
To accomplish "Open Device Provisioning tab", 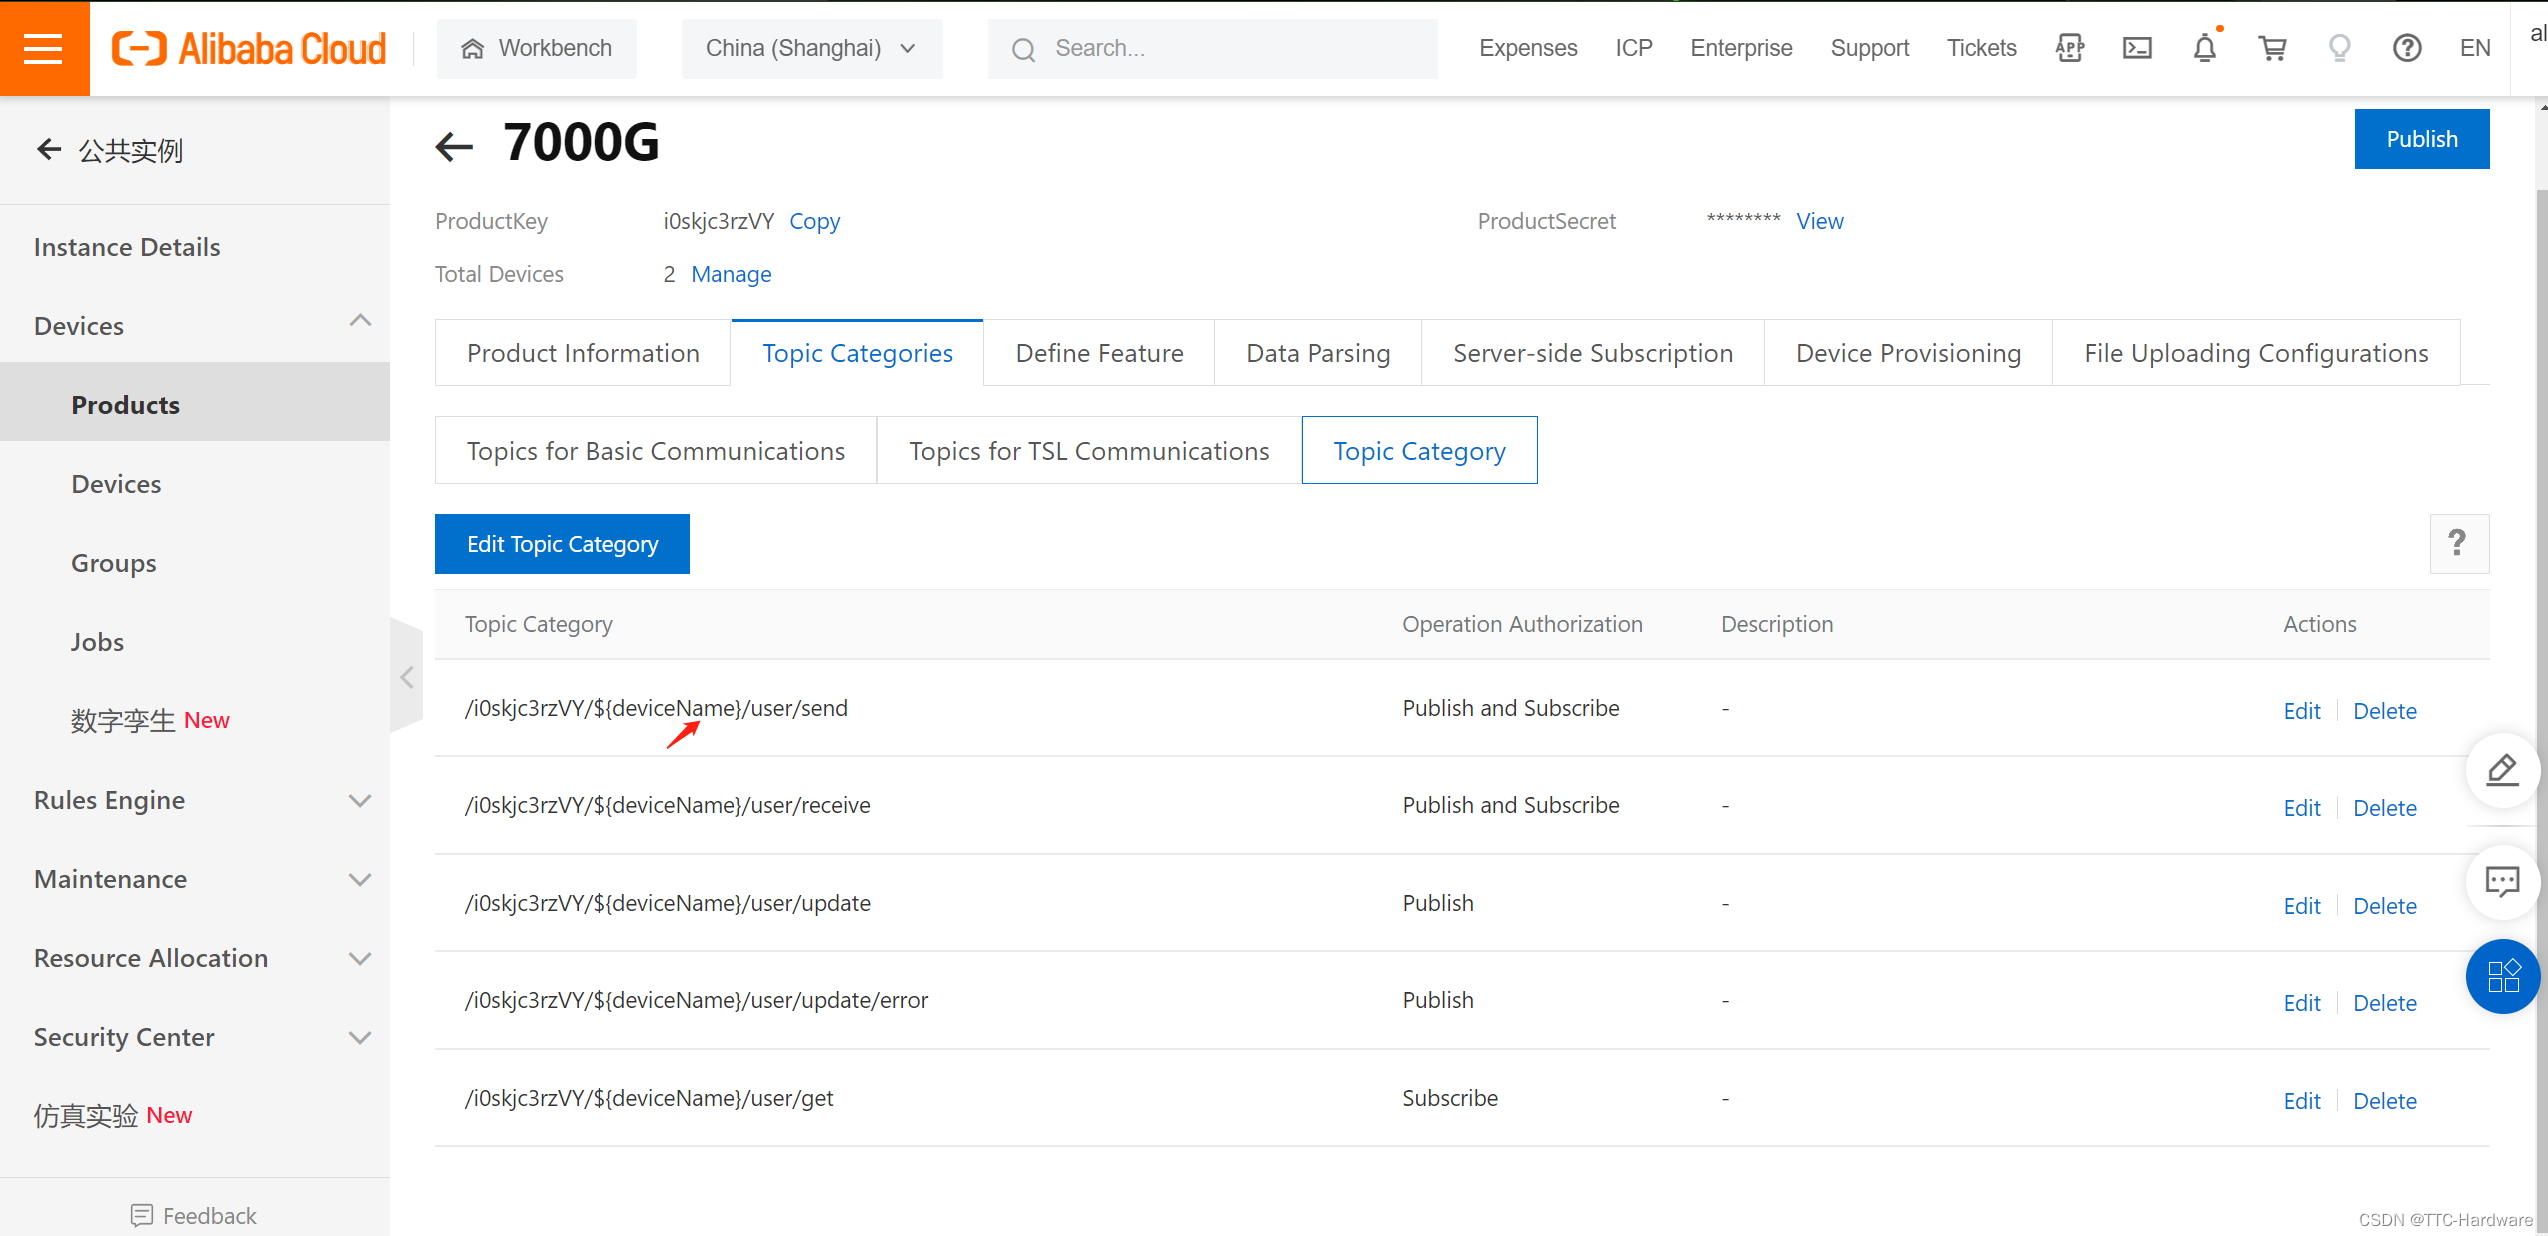I will coord(1908,353).
